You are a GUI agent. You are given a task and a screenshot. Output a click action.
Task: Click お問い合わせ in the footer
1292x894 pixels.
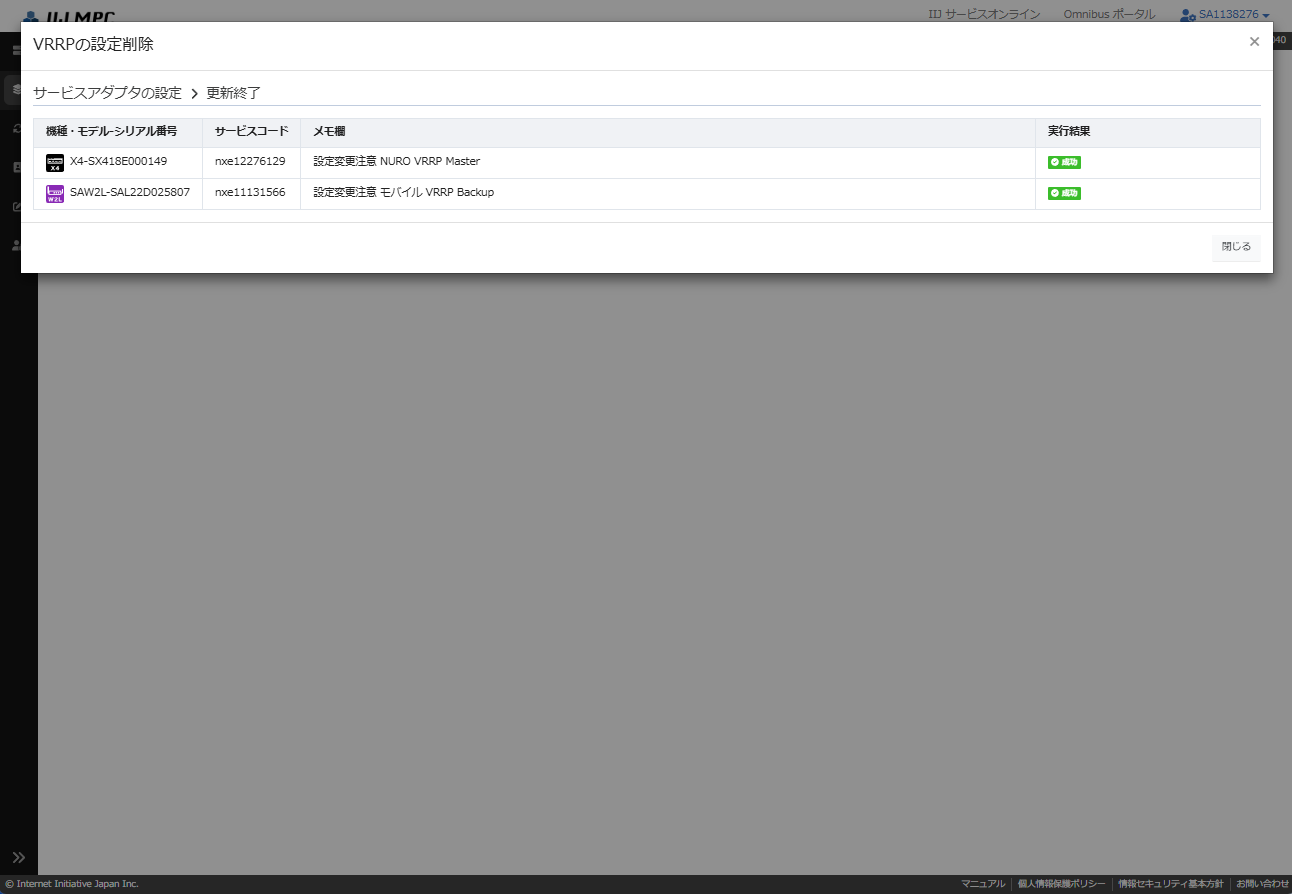coord(1262,884)
